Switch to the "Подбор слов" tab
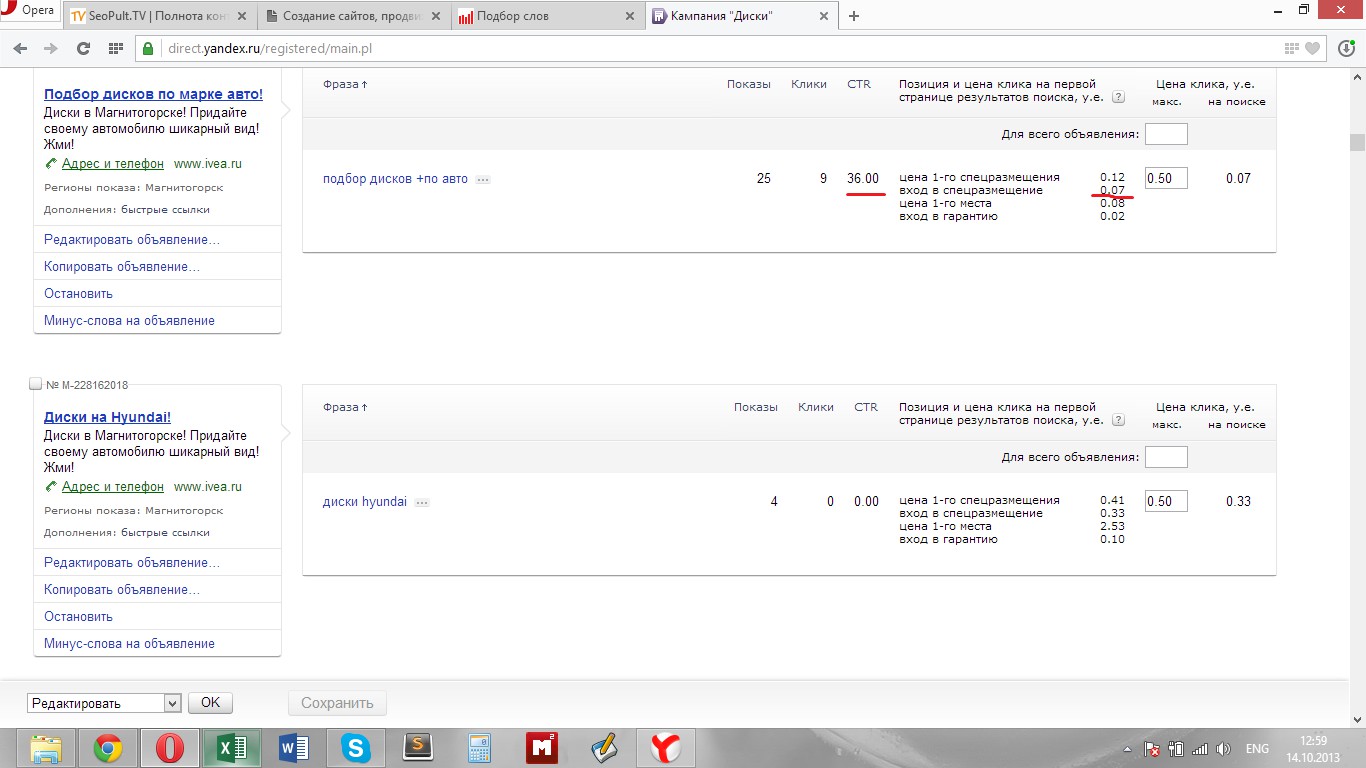The image size is (1366, 768). coord(547,16)
